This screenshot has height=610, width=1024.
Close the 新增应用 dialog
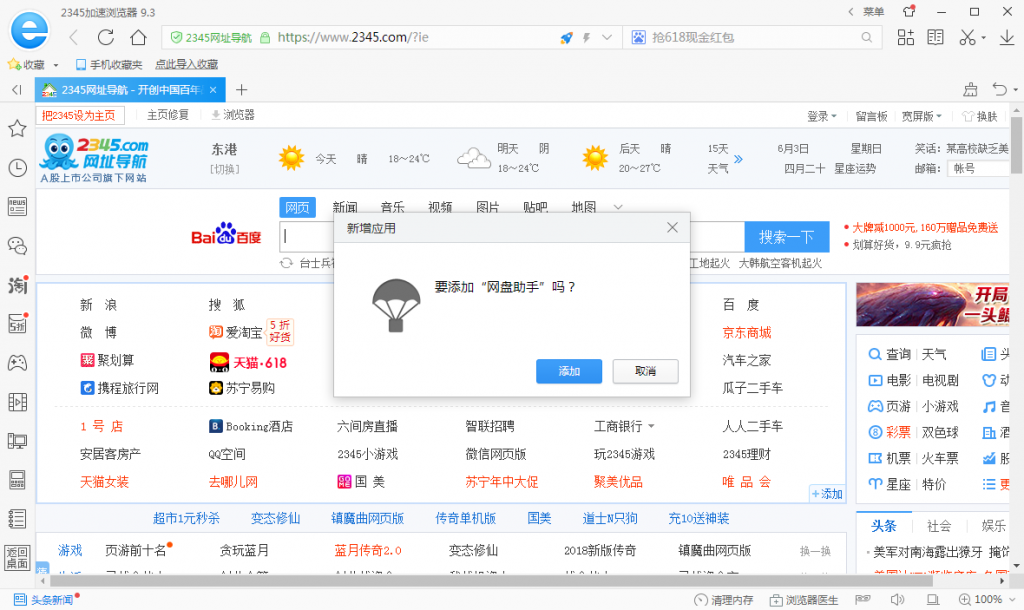[672, 227]
